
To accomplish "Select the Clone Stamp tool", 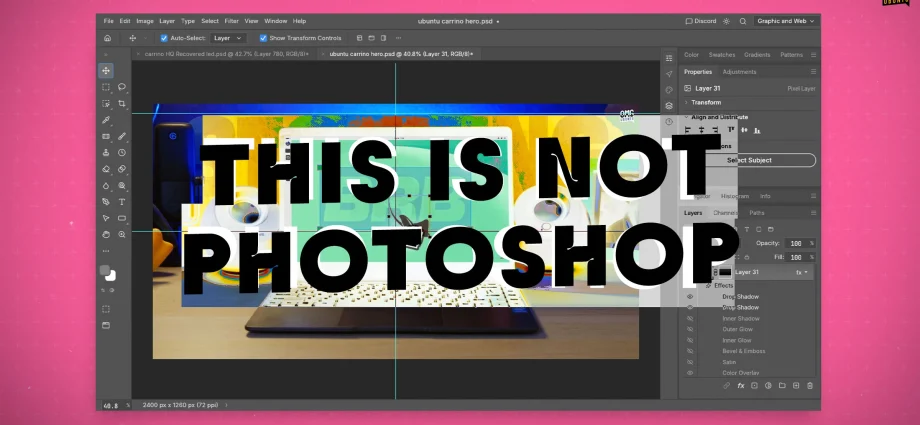I will pyautogui.click(x=106, y=153).
